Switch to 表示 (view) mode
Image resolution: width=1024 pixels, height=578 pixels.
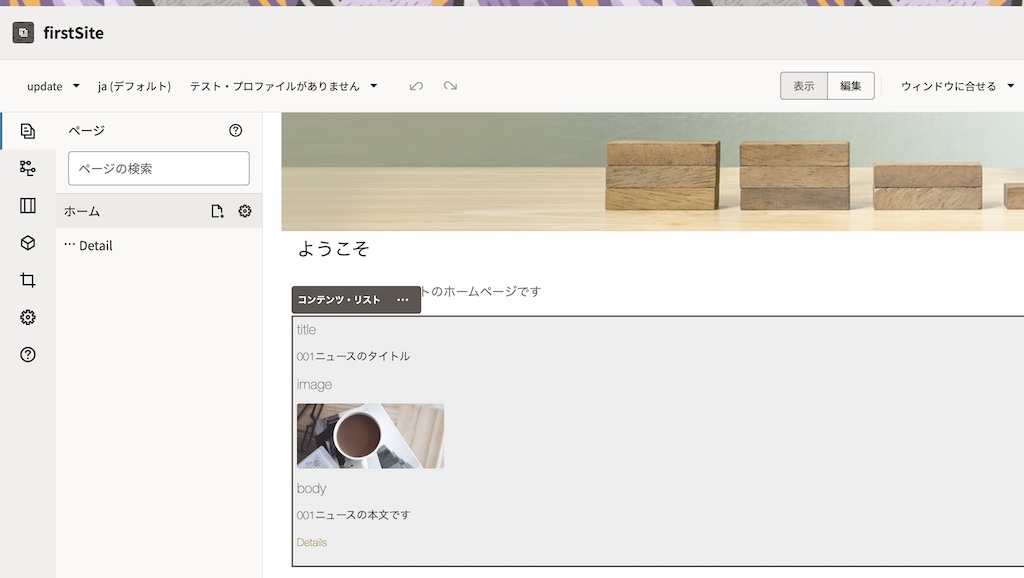click(x=803, y=86)
